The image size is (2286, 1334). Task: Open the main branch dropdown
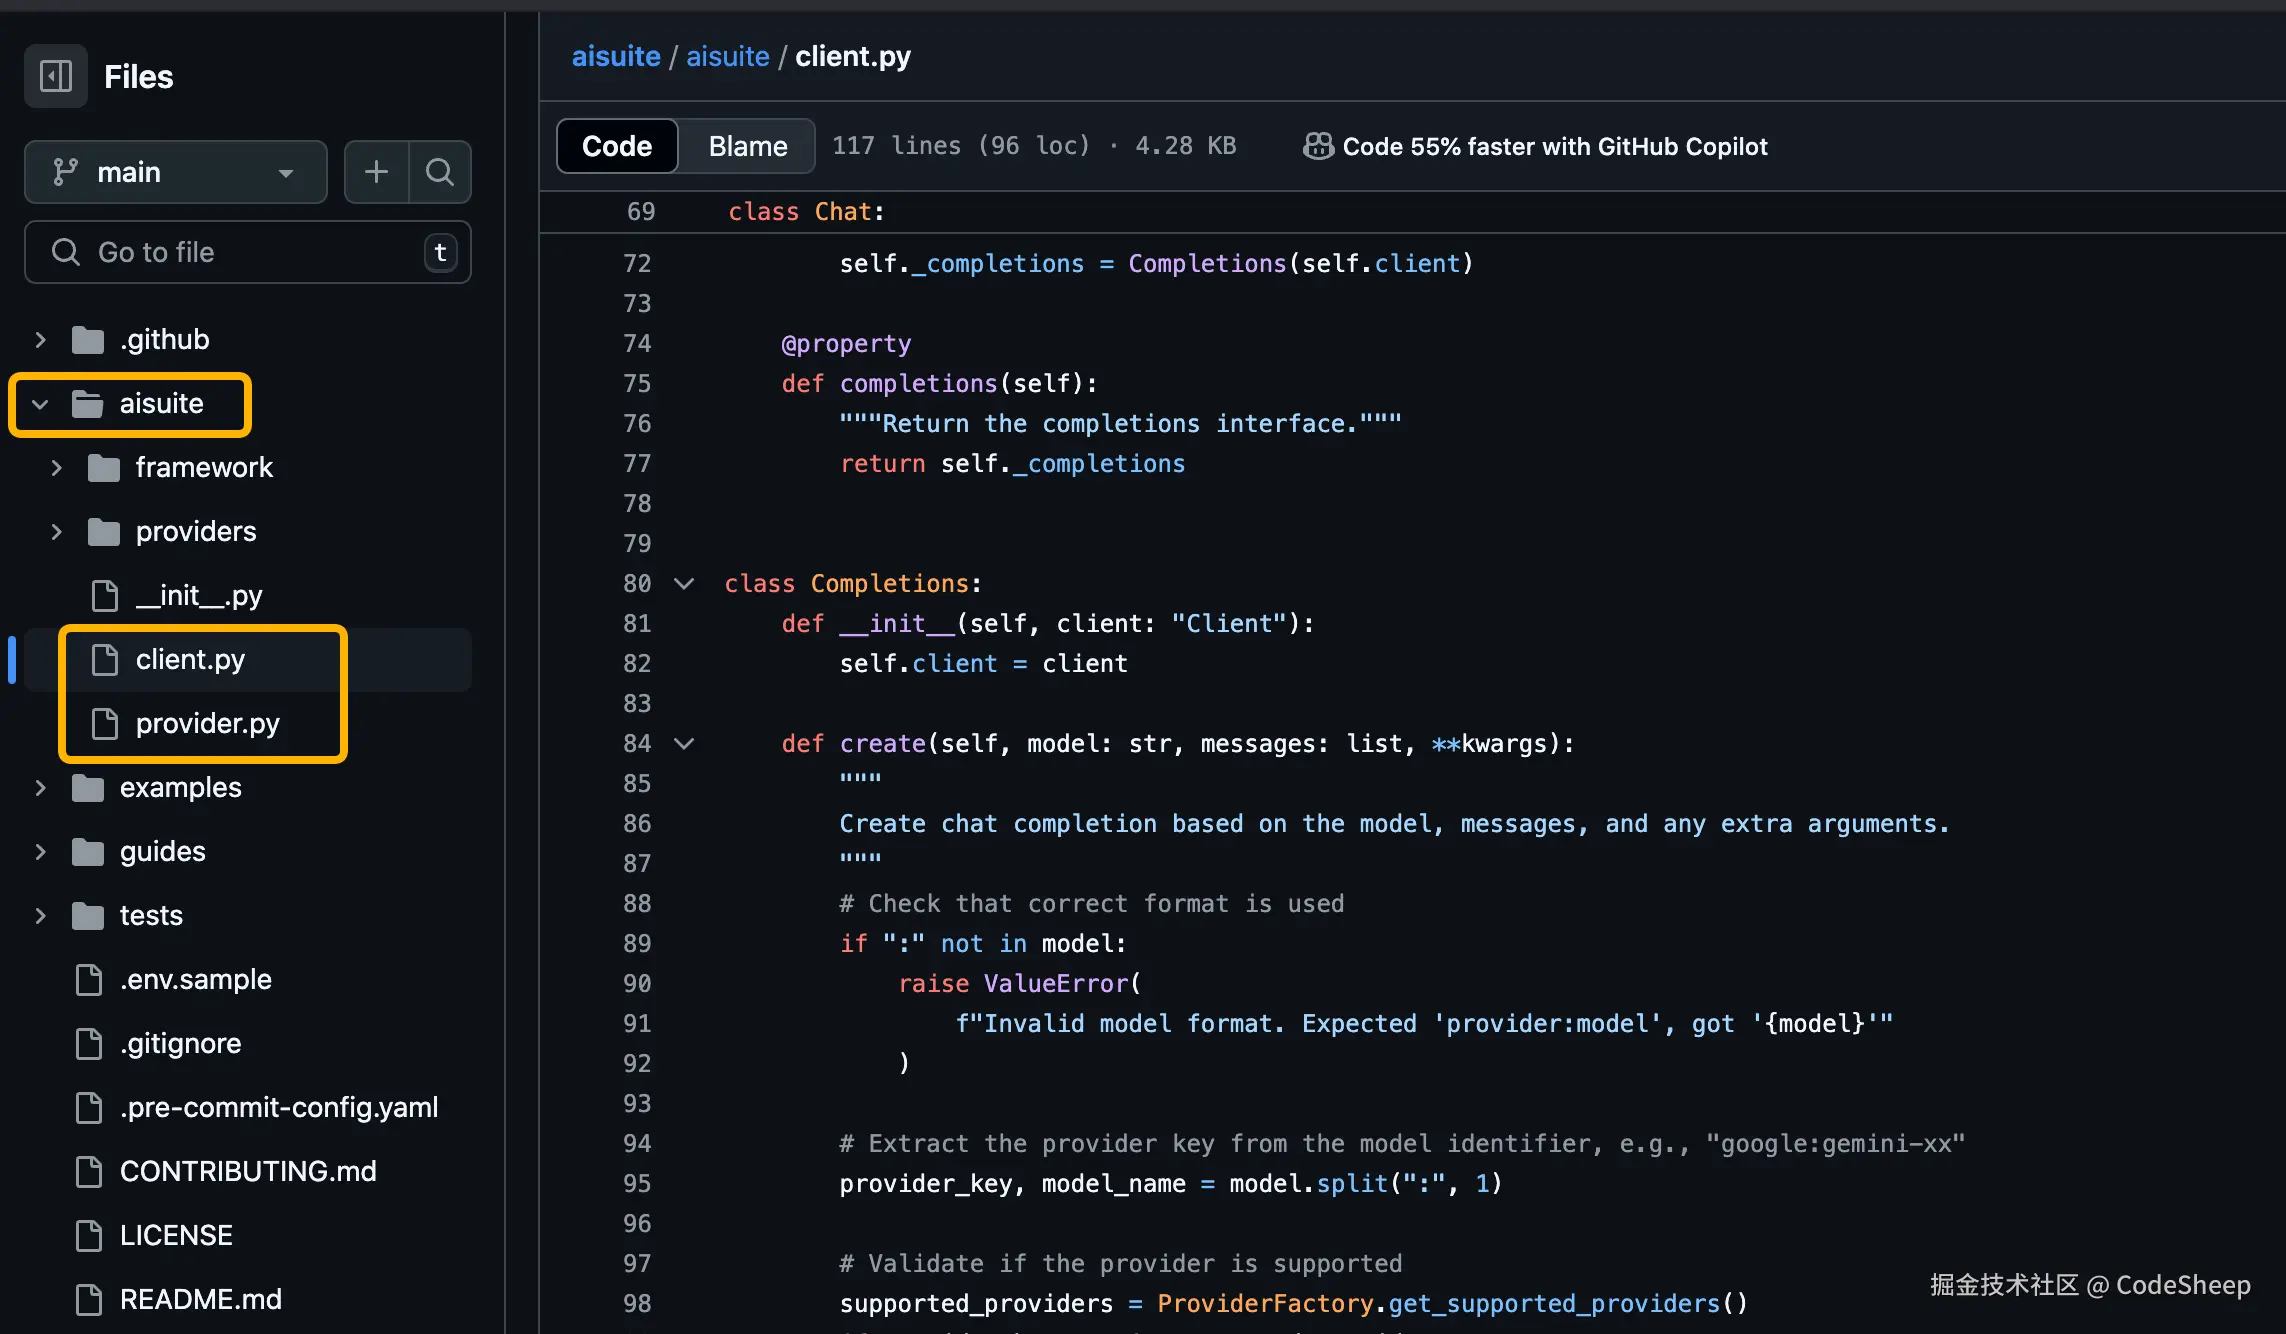coord(176,172)
